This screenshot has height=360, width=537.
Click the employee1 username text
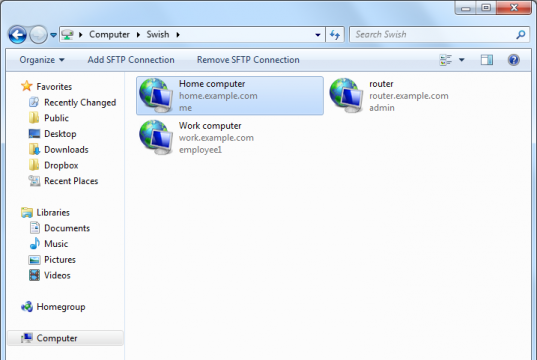tap(200, 150)
